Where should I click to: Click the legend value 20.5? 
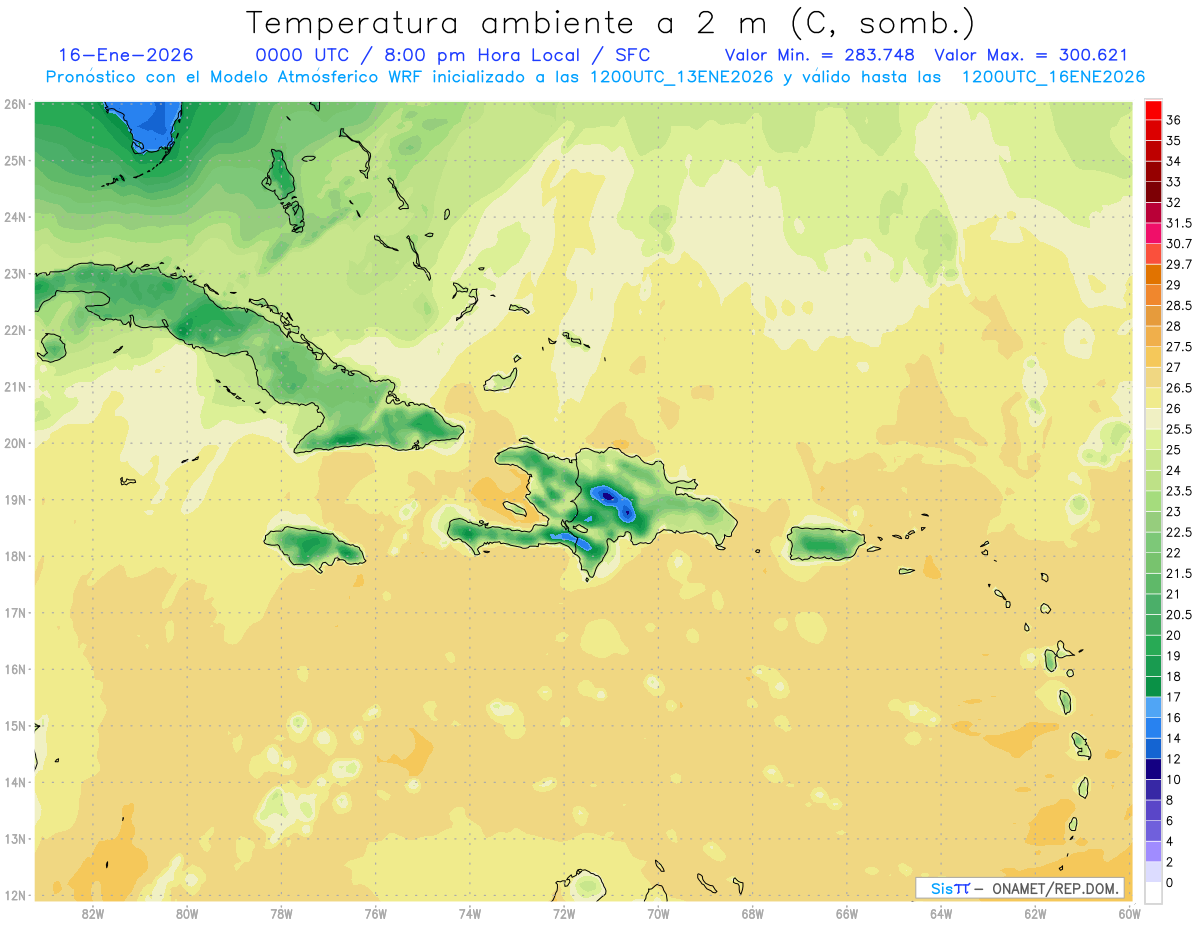tap(1179, 615)
